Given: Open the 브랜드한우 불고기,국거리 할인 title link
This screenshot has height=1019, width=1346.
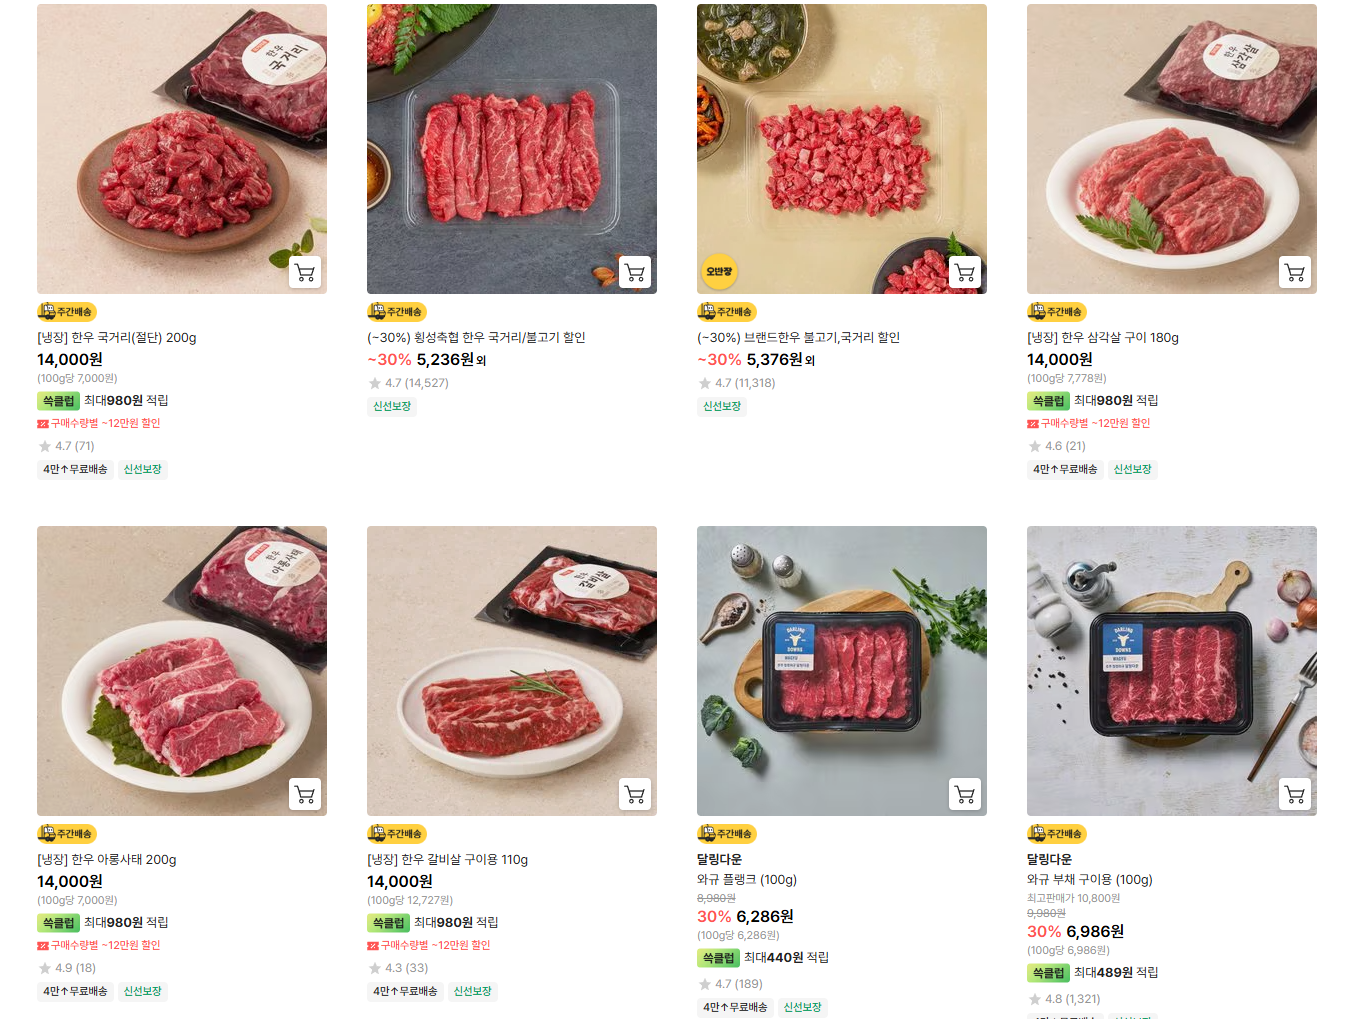Looking at the screenshot, I should pos(798,338).
